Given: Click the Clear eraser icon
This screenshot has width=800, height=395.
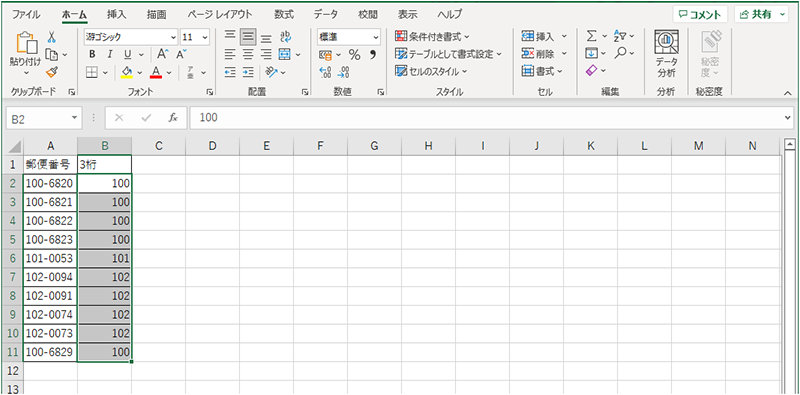Looking at the screenshot, I should (592, 71).
